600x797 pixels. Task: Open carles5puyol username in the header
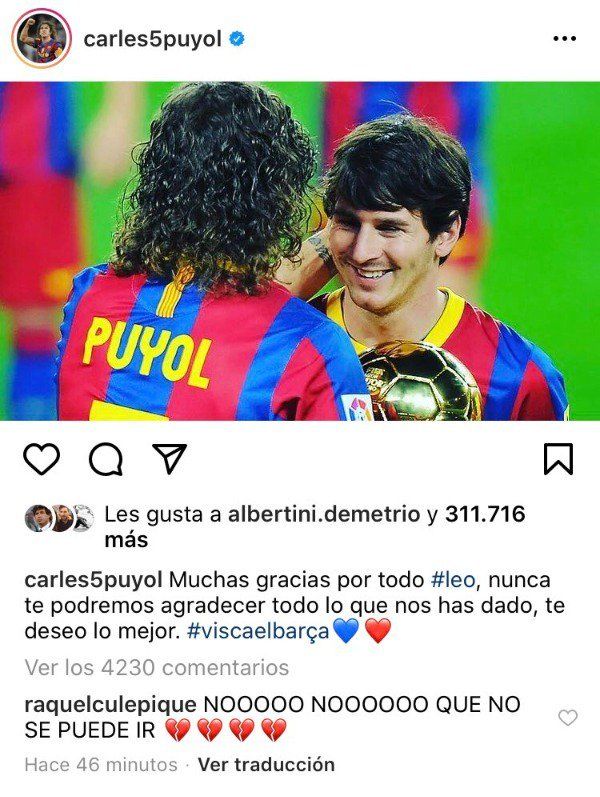click(x=153, y=39)
